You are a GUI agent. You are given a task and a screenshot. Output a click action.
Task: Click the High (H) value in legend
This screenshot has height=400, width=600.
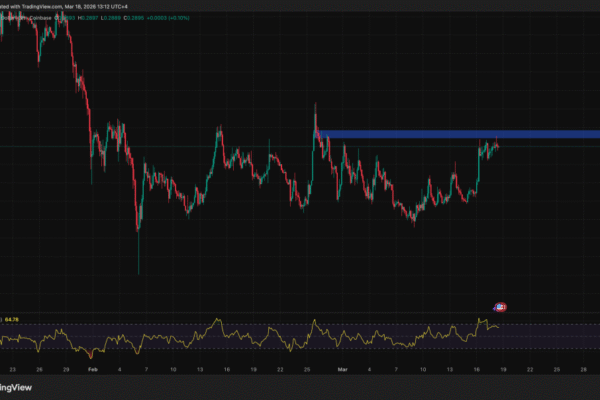coord(93,16)
